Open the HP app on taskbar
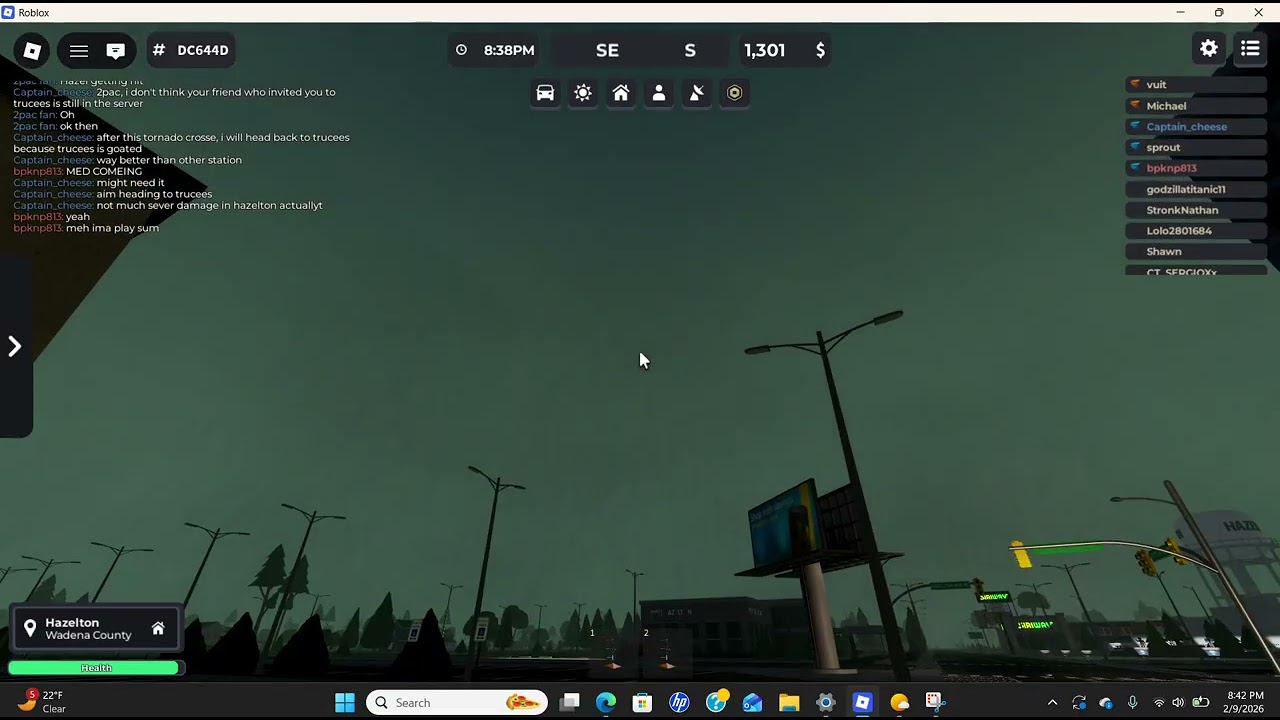Viewport: 1280px width, 720px height. click(x=680, y=703)
